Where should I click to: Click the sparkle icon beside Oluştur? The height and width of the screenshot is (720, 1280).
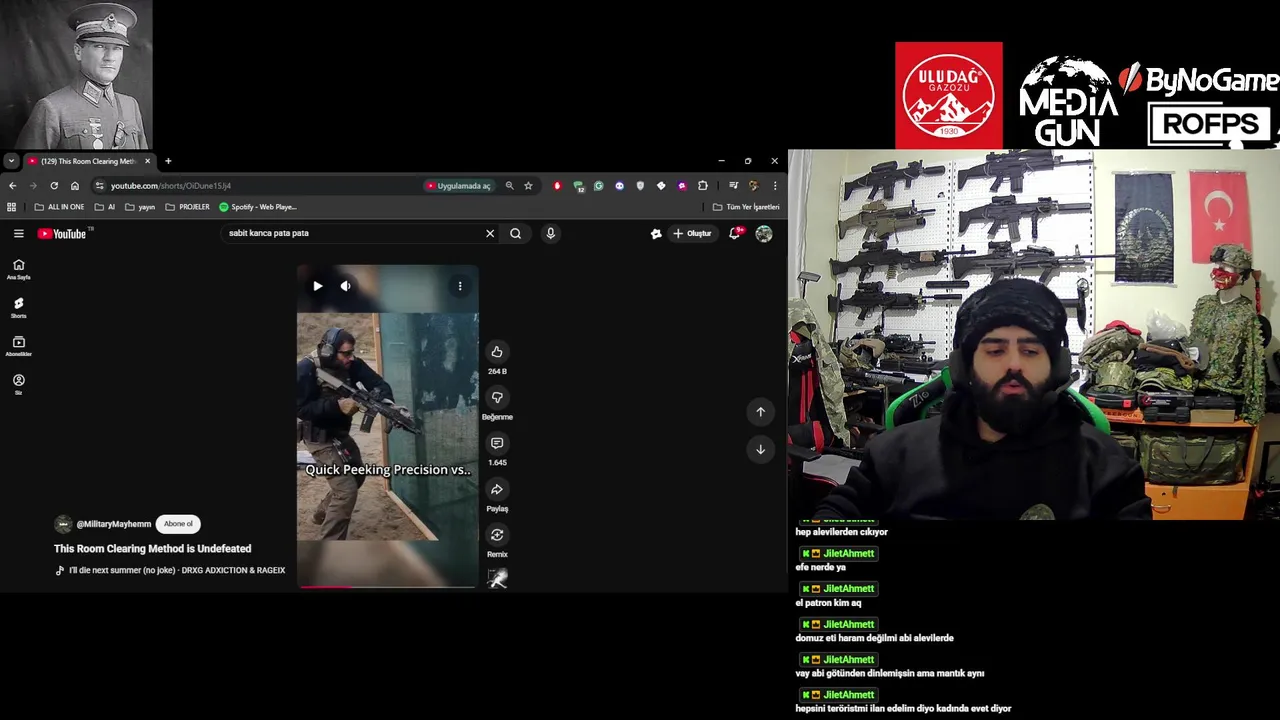(x=656, y=233)
